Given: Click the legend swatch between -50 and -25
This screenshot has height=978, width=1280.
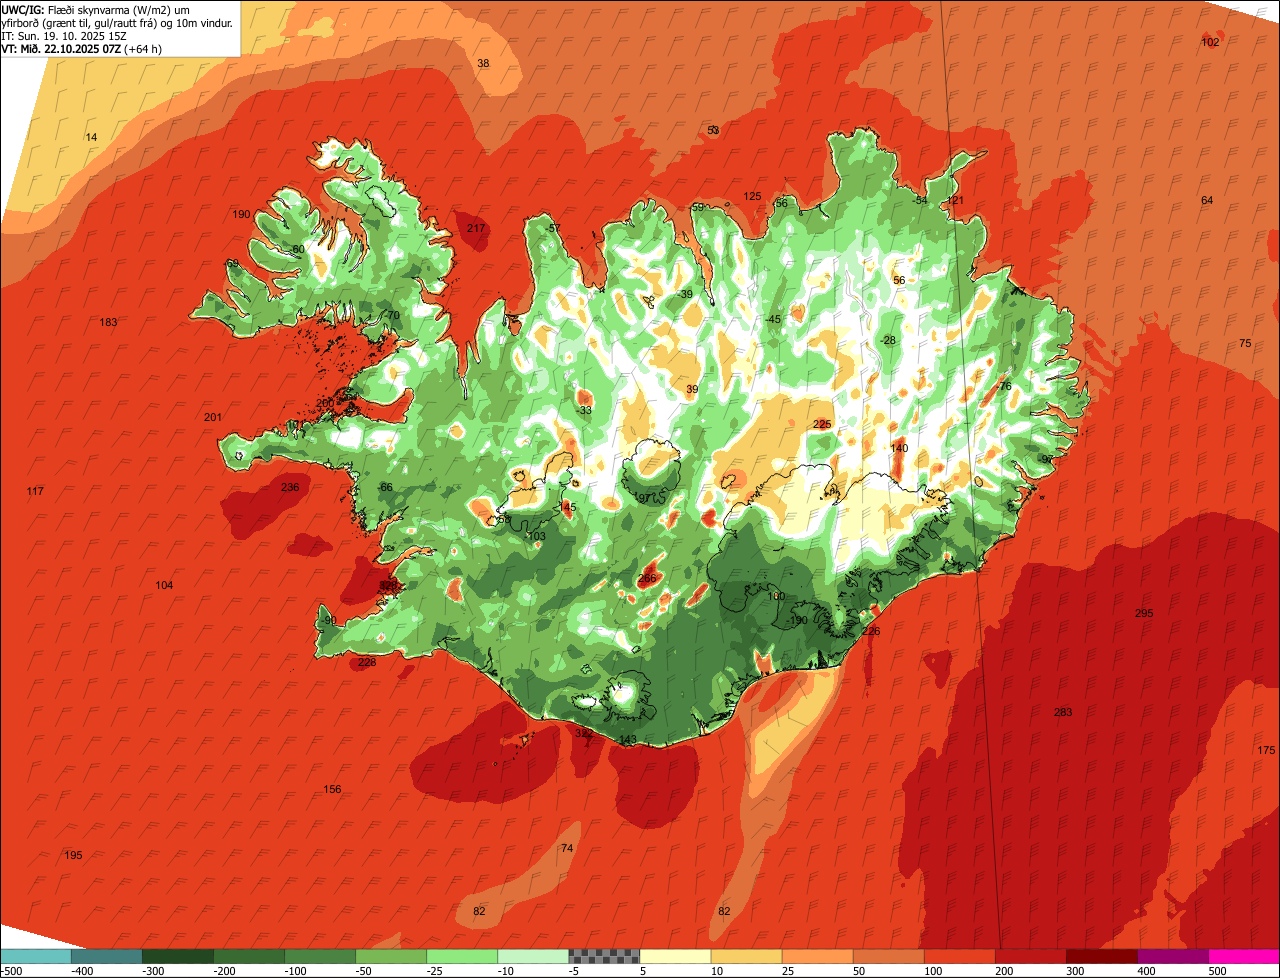Looking at the screenshot, I should (391, 955).
